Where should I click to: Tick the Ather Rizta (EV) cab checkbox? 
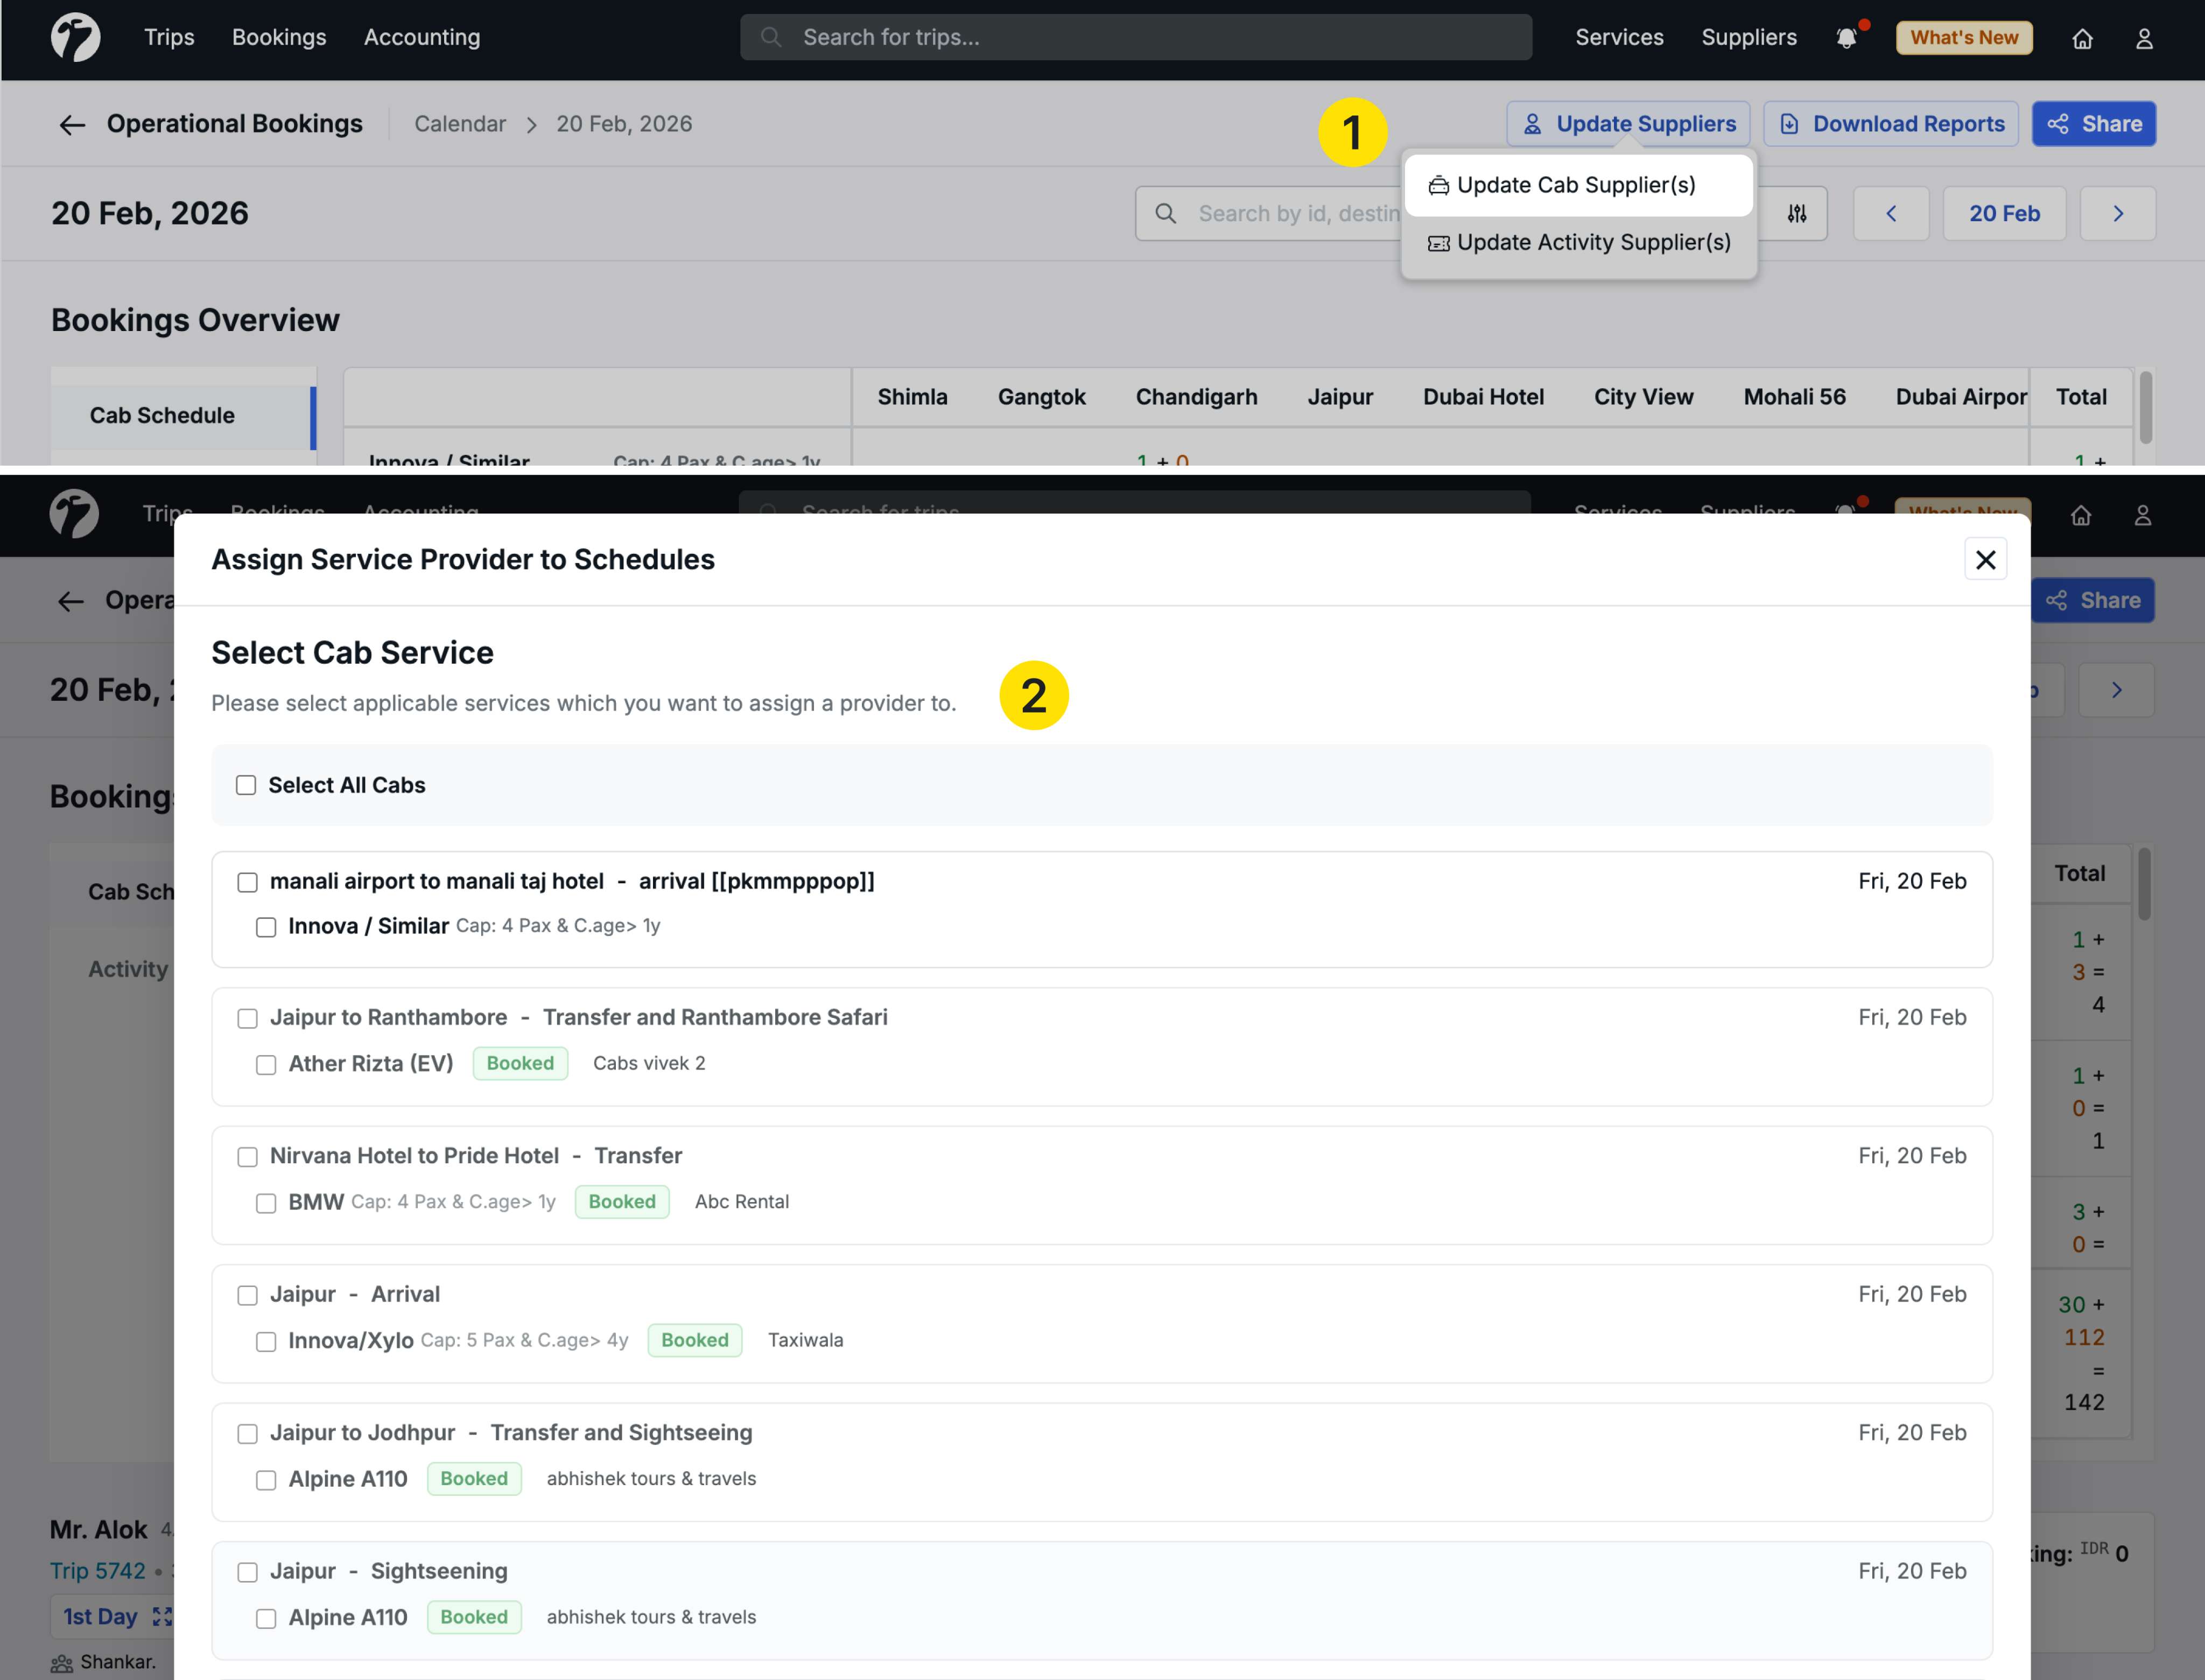click(266, 1065)
